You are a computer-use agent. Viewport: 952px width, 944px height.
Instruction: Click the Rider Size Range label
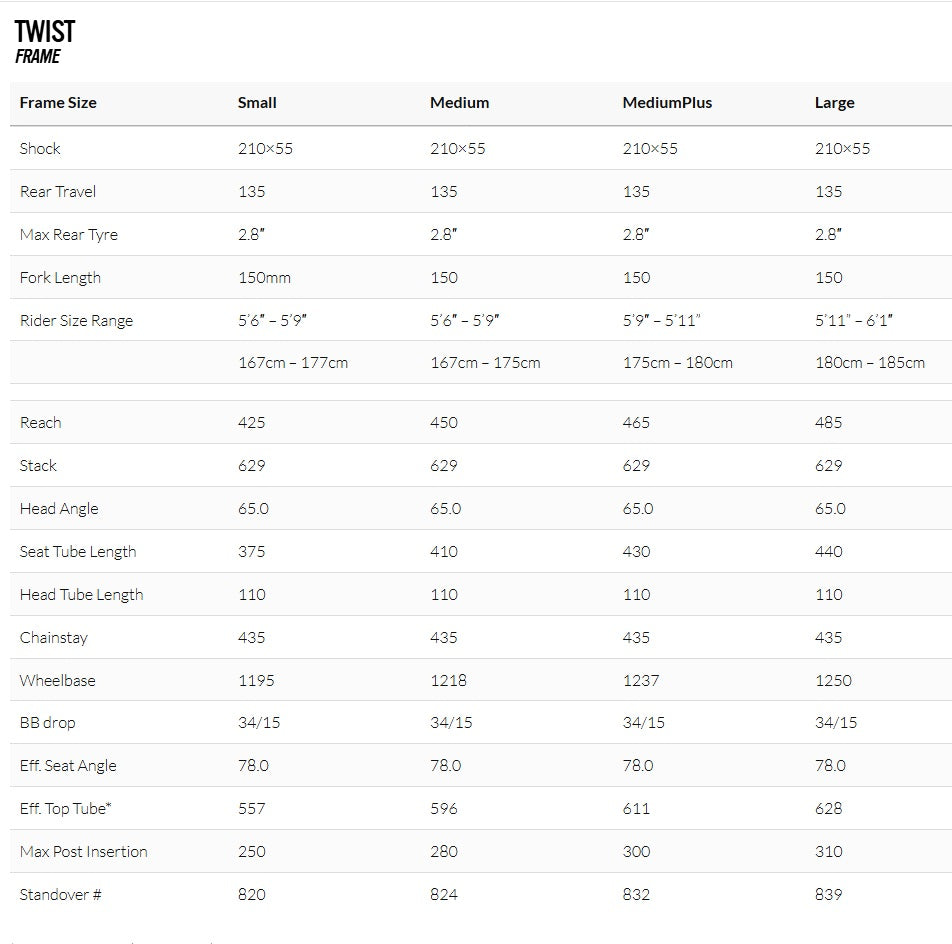pyautogui.click(x=76, y=321)
